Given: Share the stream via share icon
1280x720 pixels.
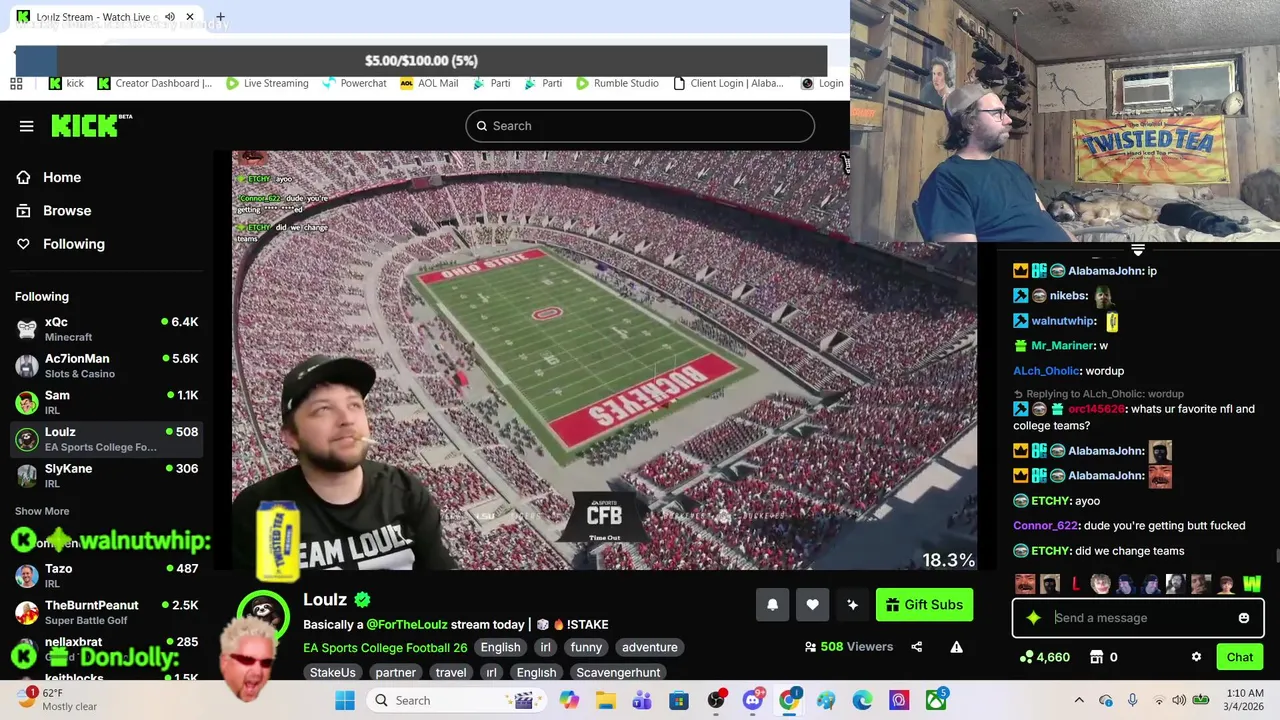Looking at the screenshot, I should pyautogui.click(x=916, y=647).
